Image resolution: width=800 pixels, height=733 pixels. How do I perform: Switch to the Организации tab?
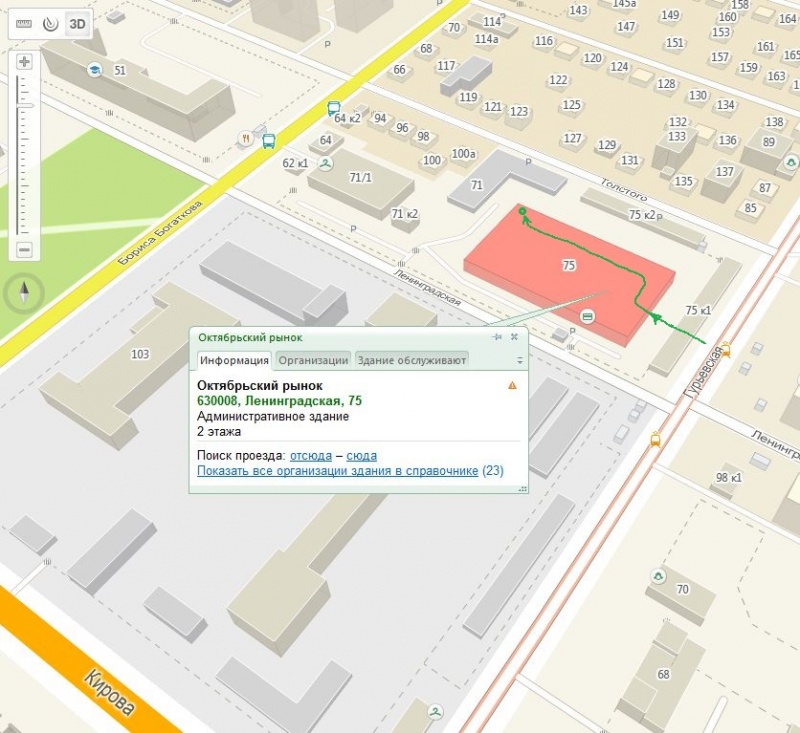tap(313, 360)
